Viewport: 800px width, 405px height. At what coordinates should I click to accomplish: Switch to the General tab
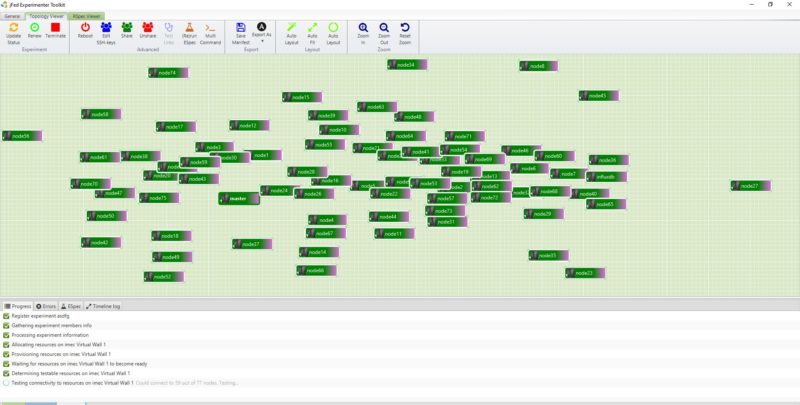click(x=13, y=16)
